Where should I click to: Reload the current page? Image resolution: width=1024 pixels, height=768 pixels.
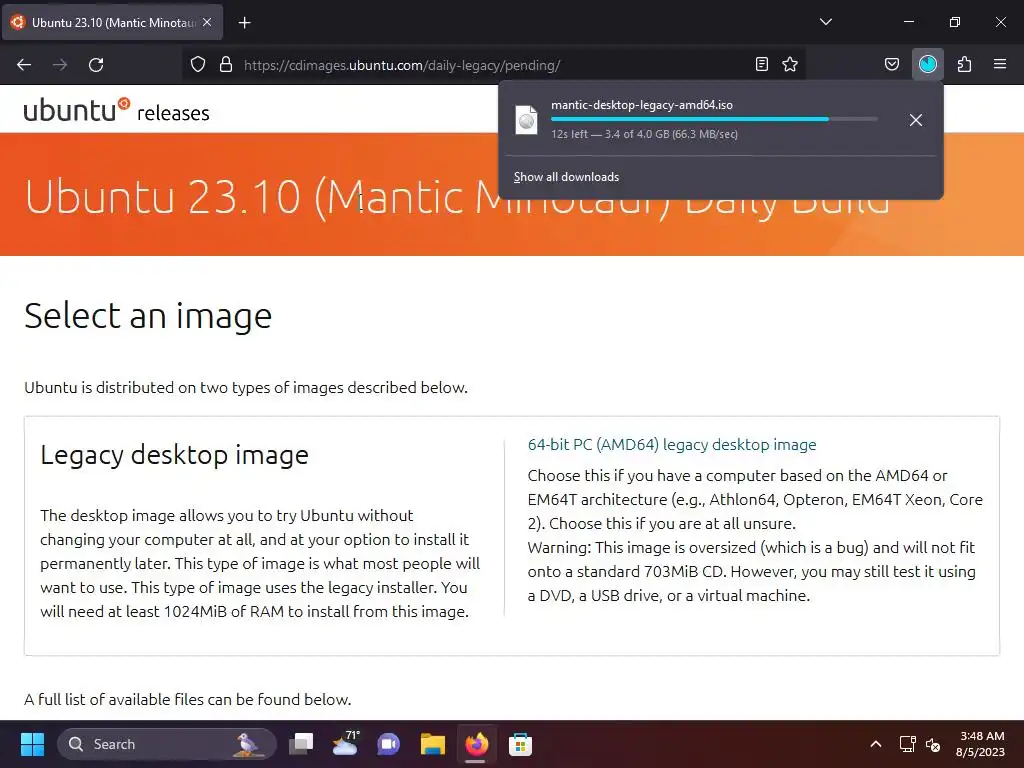[96, 65]
